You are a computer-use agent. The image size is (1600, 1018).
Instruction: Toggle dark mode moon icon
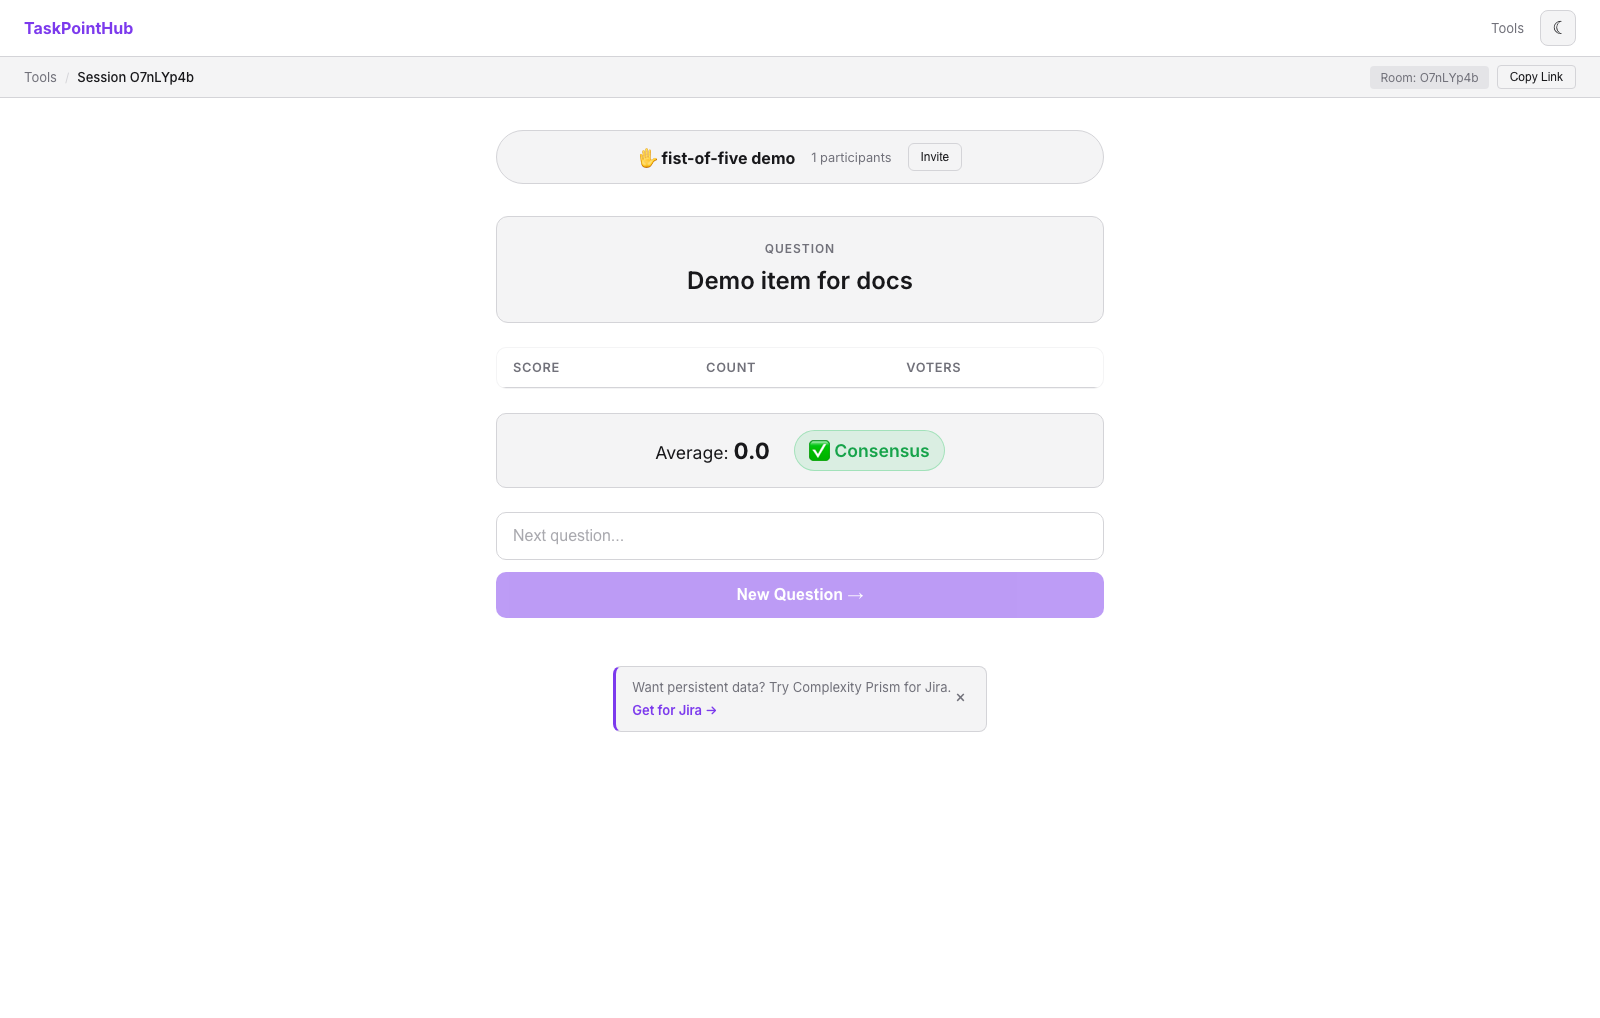[x=1557, y=28]
